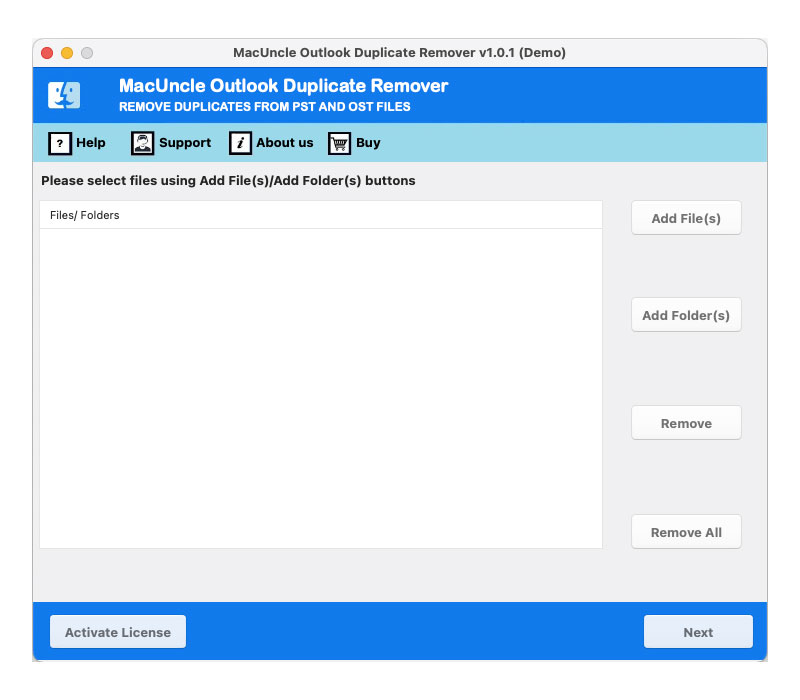Click the Remove All button
The width and height of the screenshot is (800, 700).
coord(686,532)
